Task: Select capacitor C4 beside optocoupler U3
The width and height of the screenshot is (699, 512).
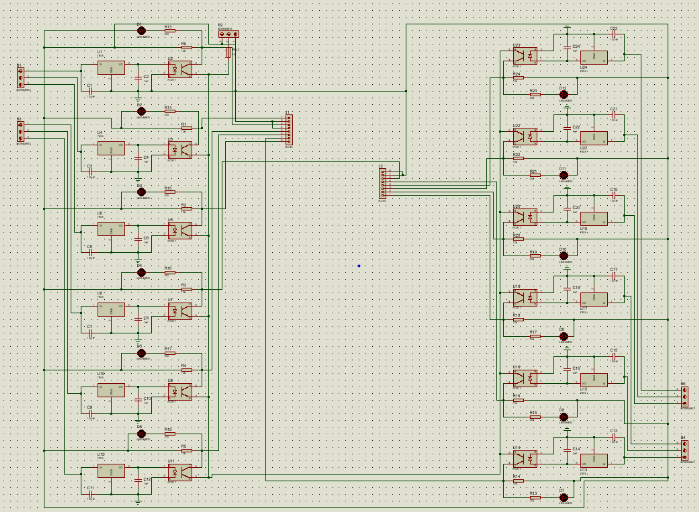Action: pyautogui.click(x=138, y=159)
